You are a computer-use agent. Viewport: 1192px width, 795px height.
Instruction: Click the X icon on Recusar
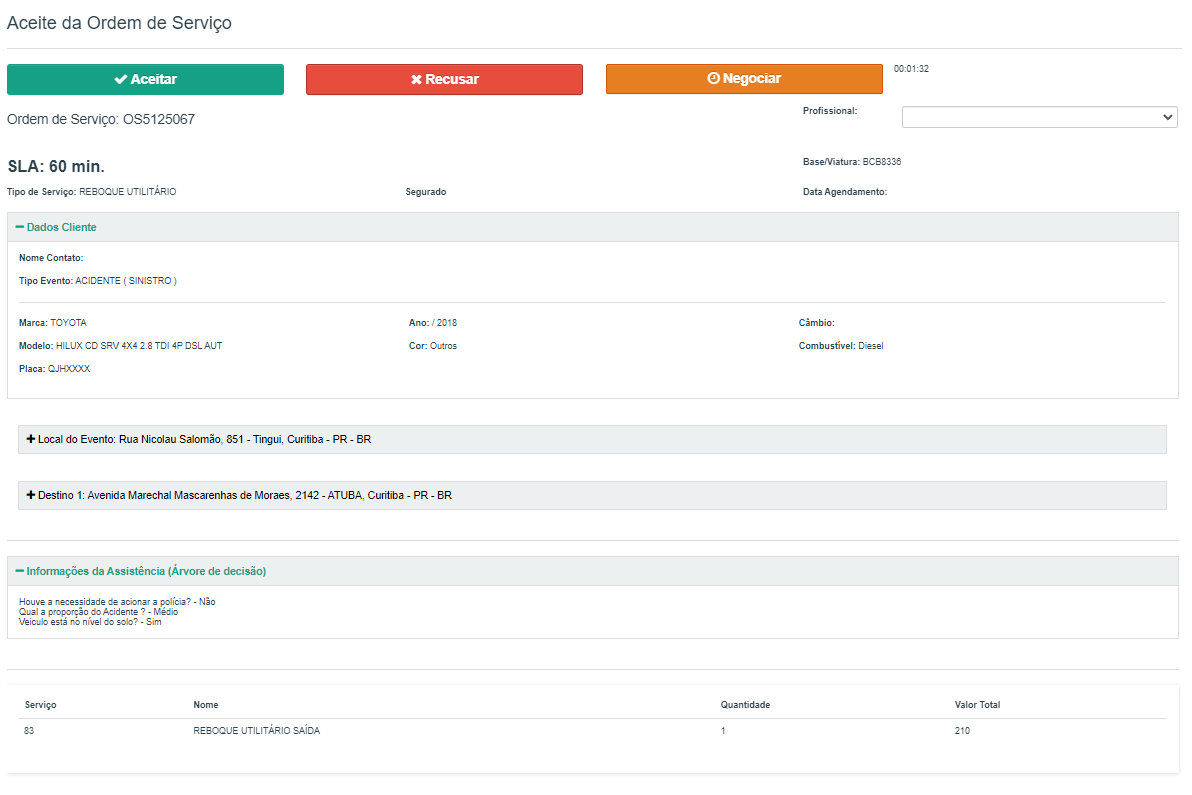[x=416, y=80]
